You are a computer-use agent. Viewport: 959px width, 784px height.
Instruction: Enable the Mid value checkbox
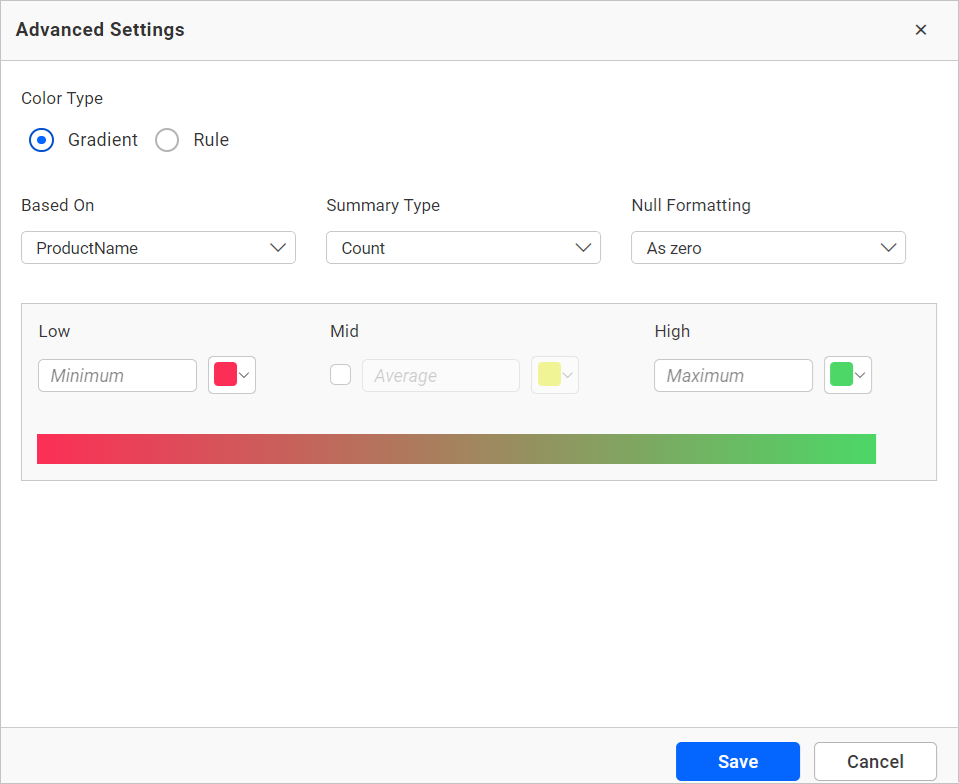pyautogui.click(x=340, y=374)
